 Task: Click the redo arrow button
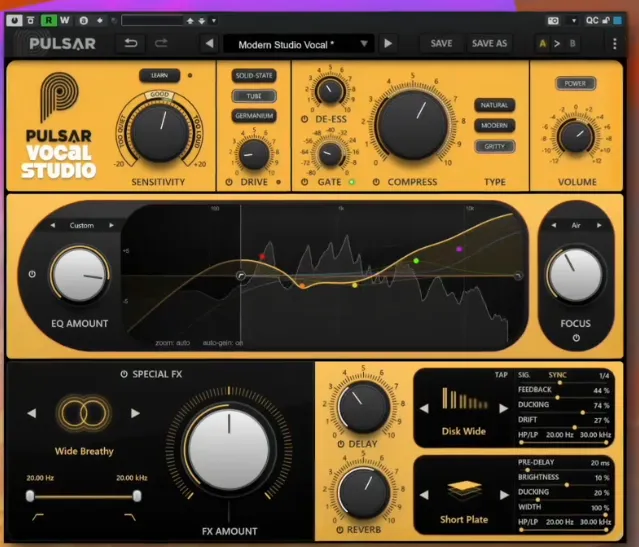coord(161,43)
